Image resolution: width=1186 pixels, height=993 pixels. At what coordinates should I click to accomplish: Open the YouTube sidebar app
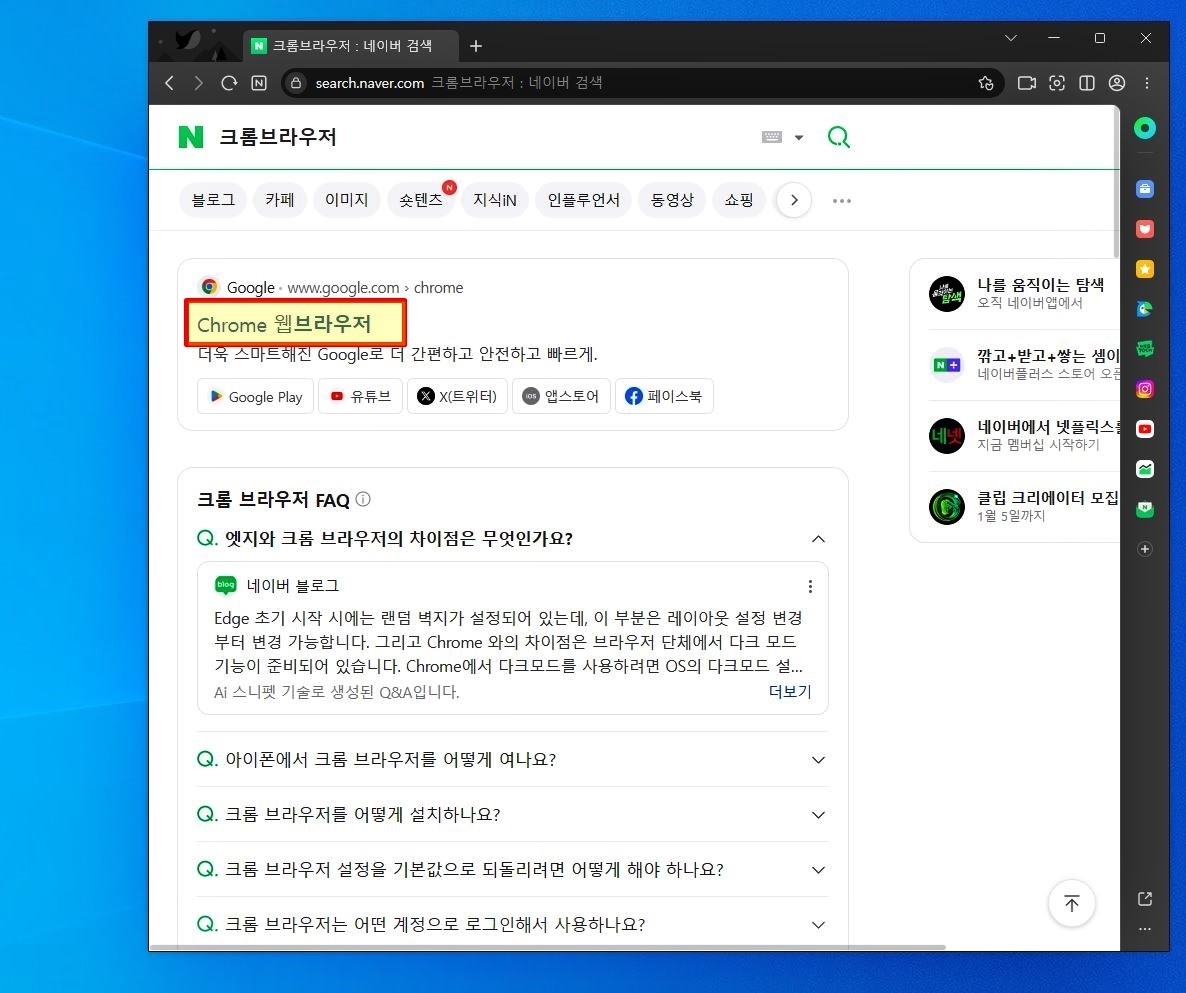(1145, 429)
